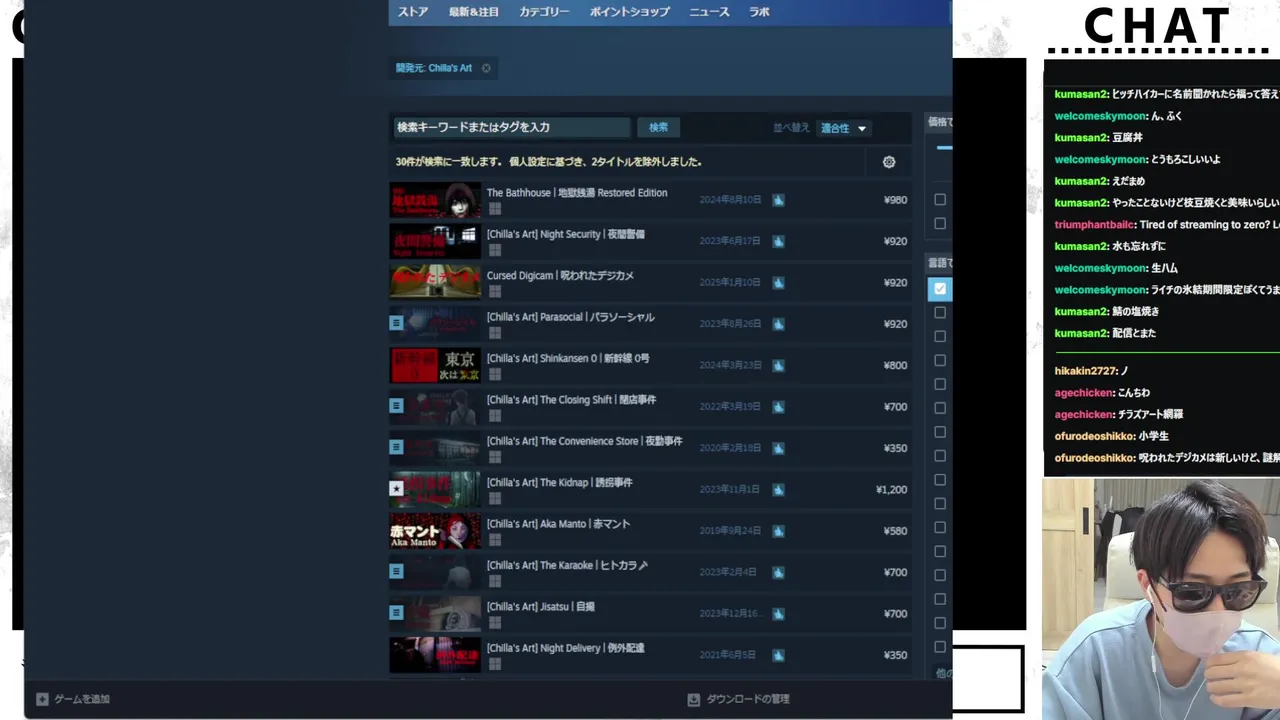Click Night Delivery thumbs-up review icon

[x=778, y=656]
